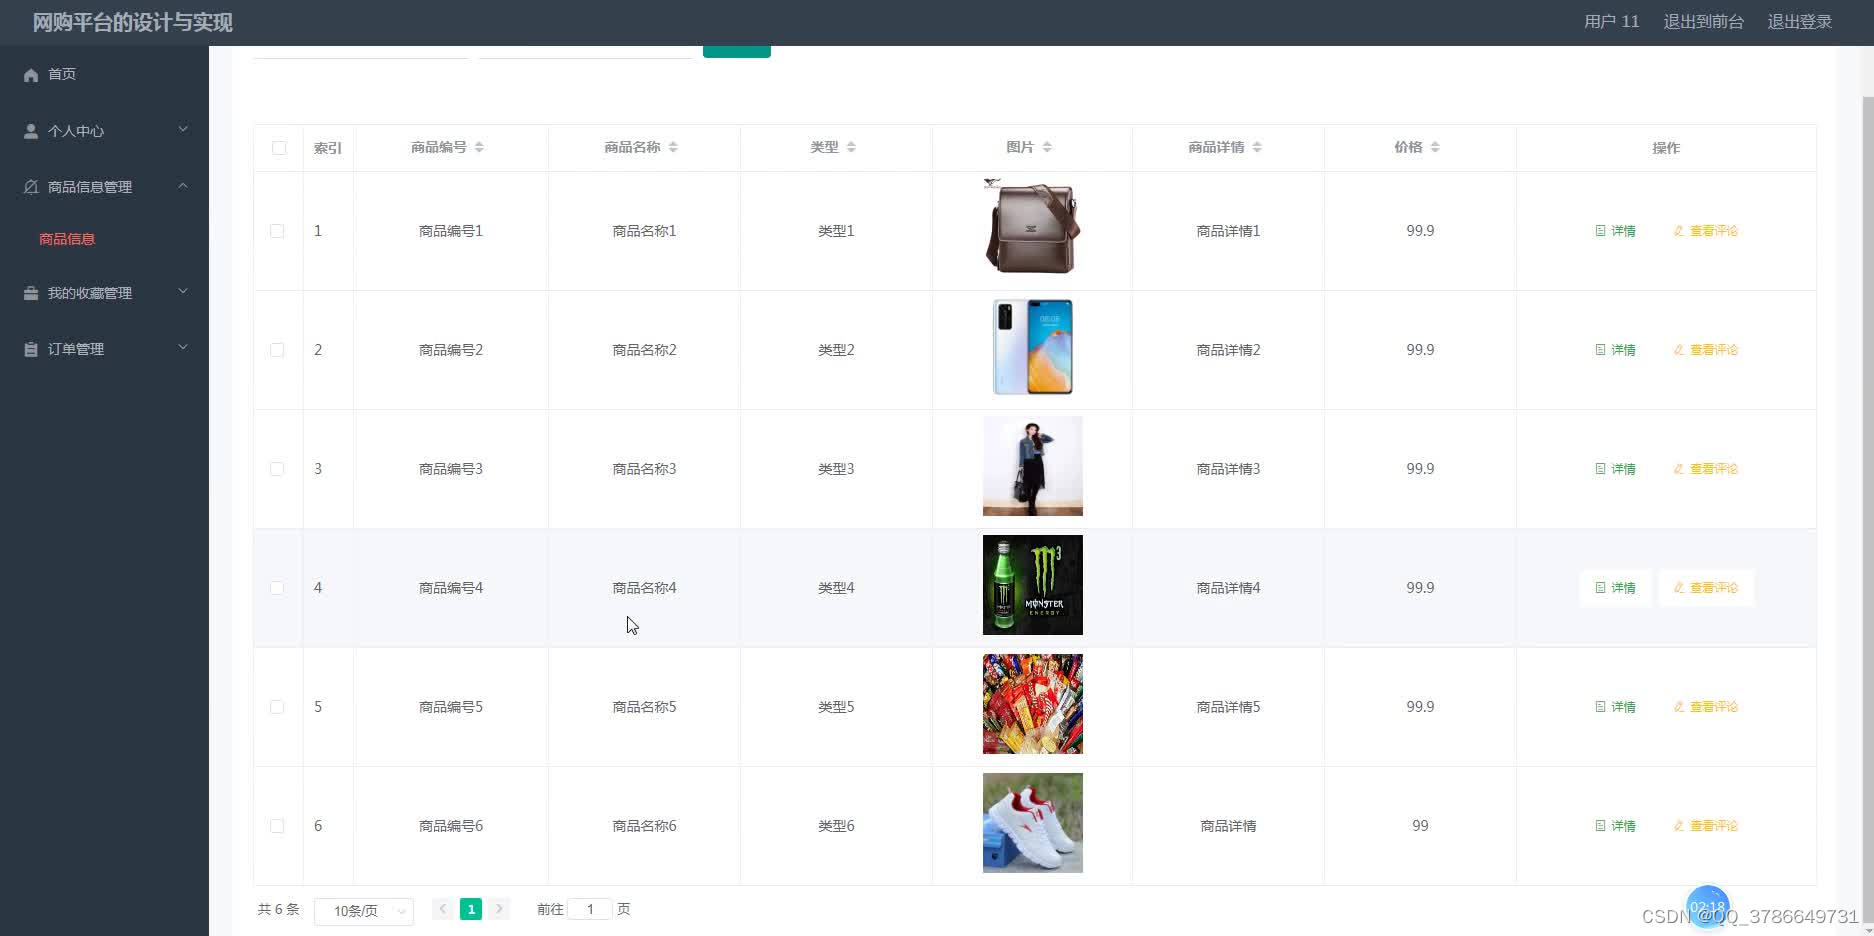The height and width of the screenshot is (936, 1874).
Task: Click the 前往 page number input
Action: [590, 909]
